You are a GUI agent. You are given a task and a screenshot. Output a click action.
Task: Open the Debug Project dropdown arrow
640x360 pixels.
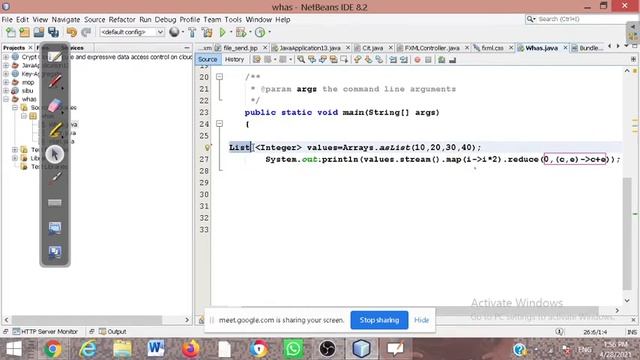tap(250, 32)
